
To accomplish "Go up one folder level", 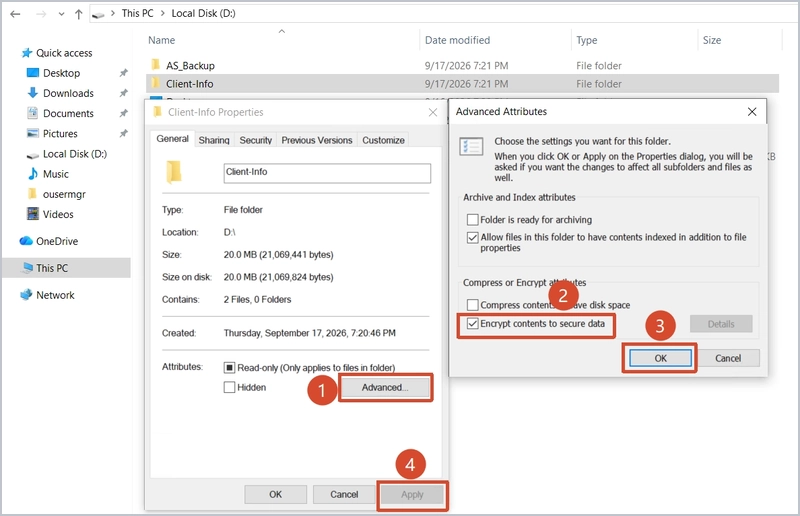I will tap(79, 14).
